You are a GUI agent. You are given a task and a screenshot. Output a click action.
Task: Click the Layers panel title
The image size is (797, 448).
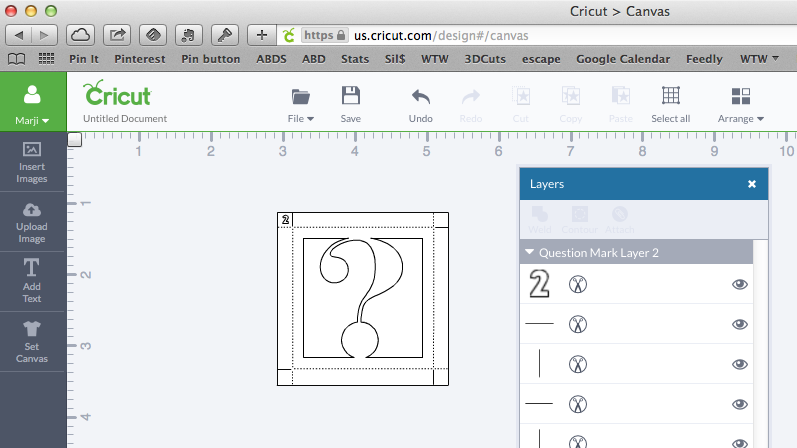pos(547,184)
